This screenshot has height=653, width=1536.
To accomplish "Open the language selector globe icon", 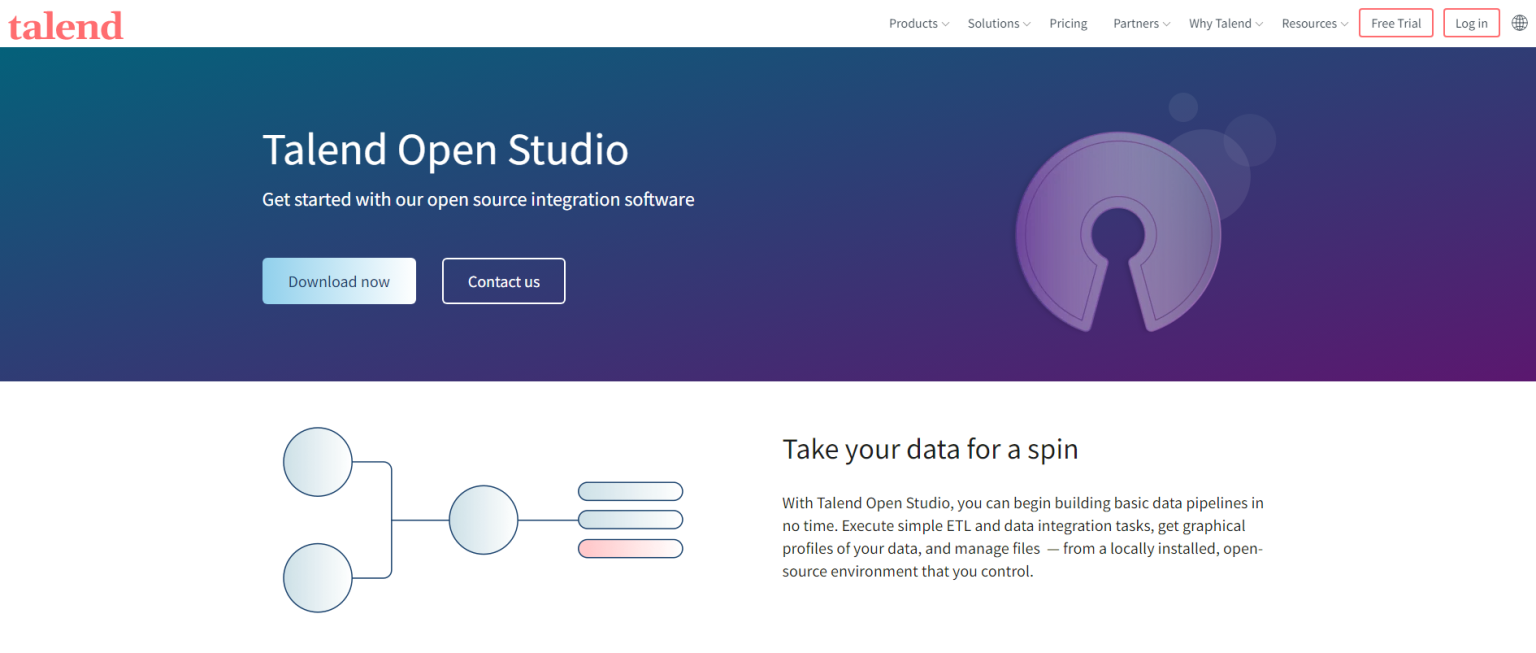I will 1521,21.
